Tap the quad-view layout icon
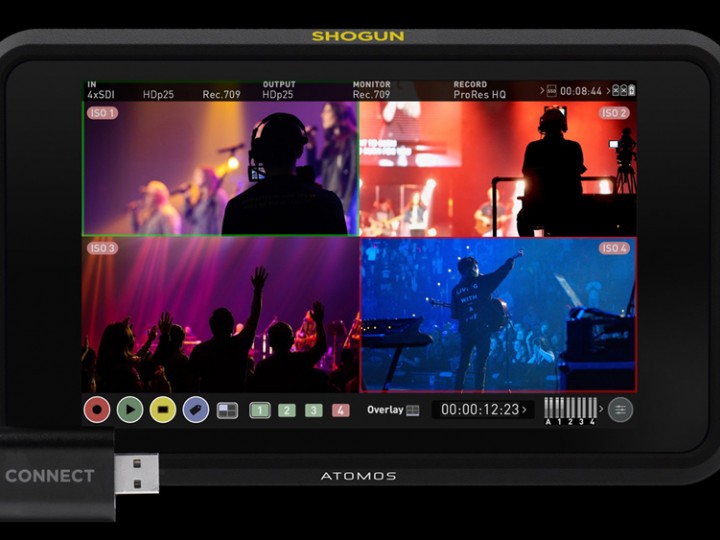 [227, 410]
